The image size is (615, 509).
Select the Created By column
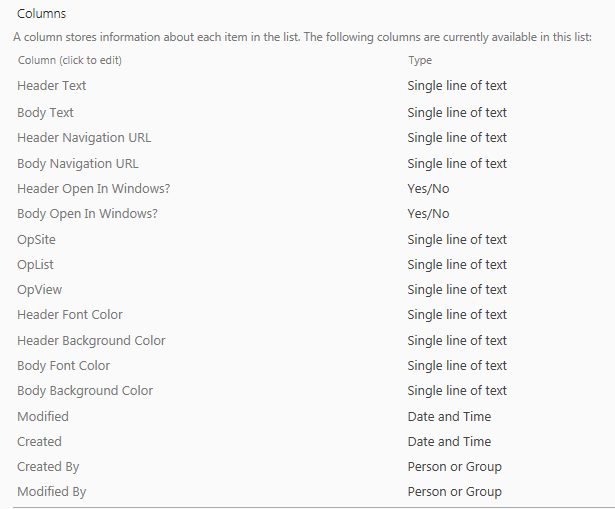(x=48, y=467)
